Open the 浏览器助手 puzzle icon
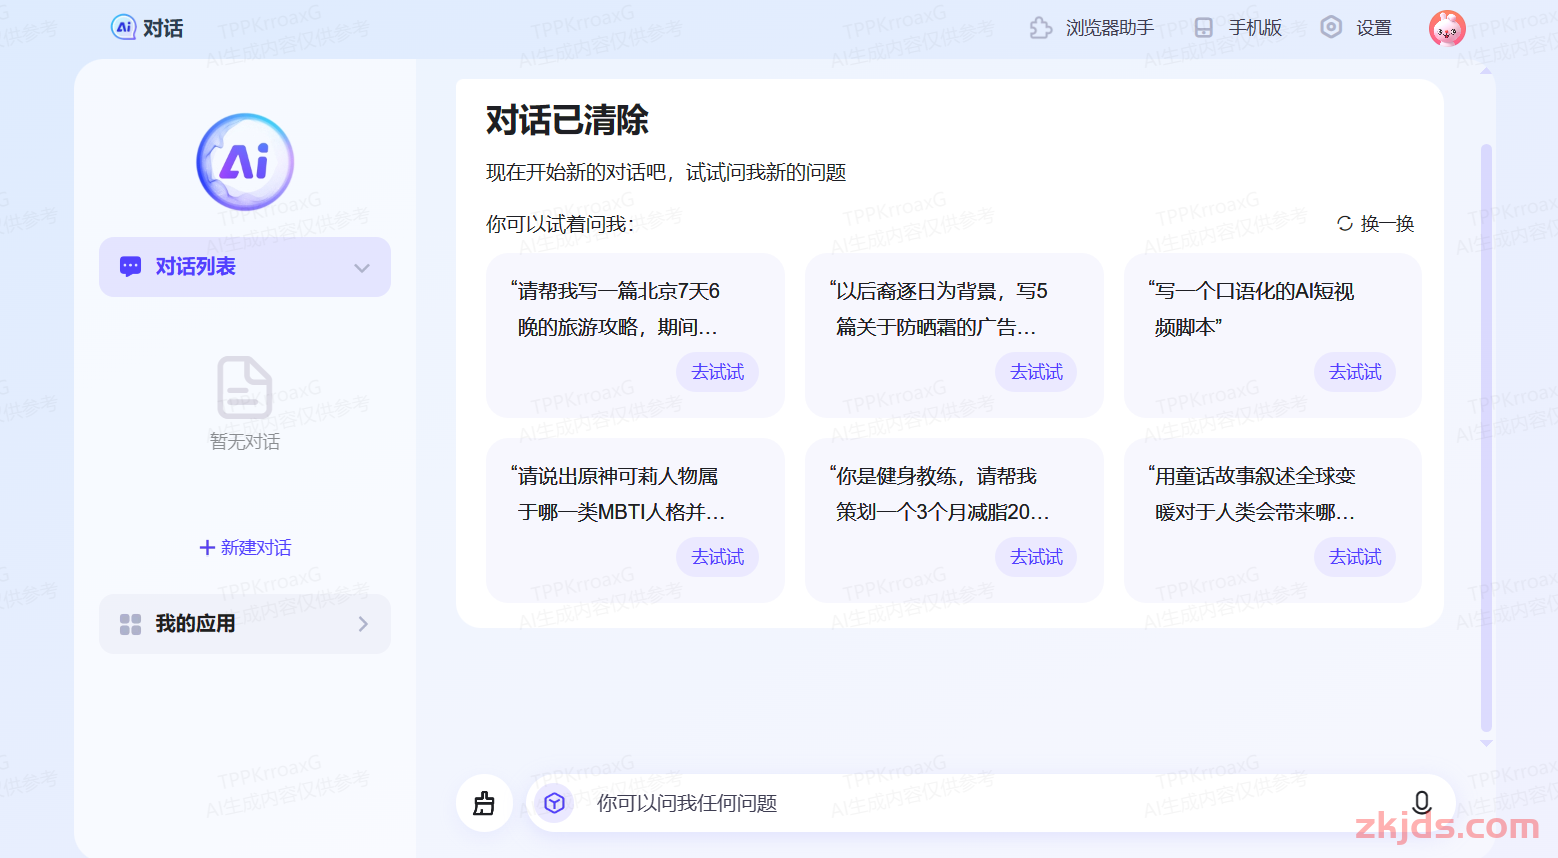The height and width of the screenshot is (858, 1558). pos(1041,28)
